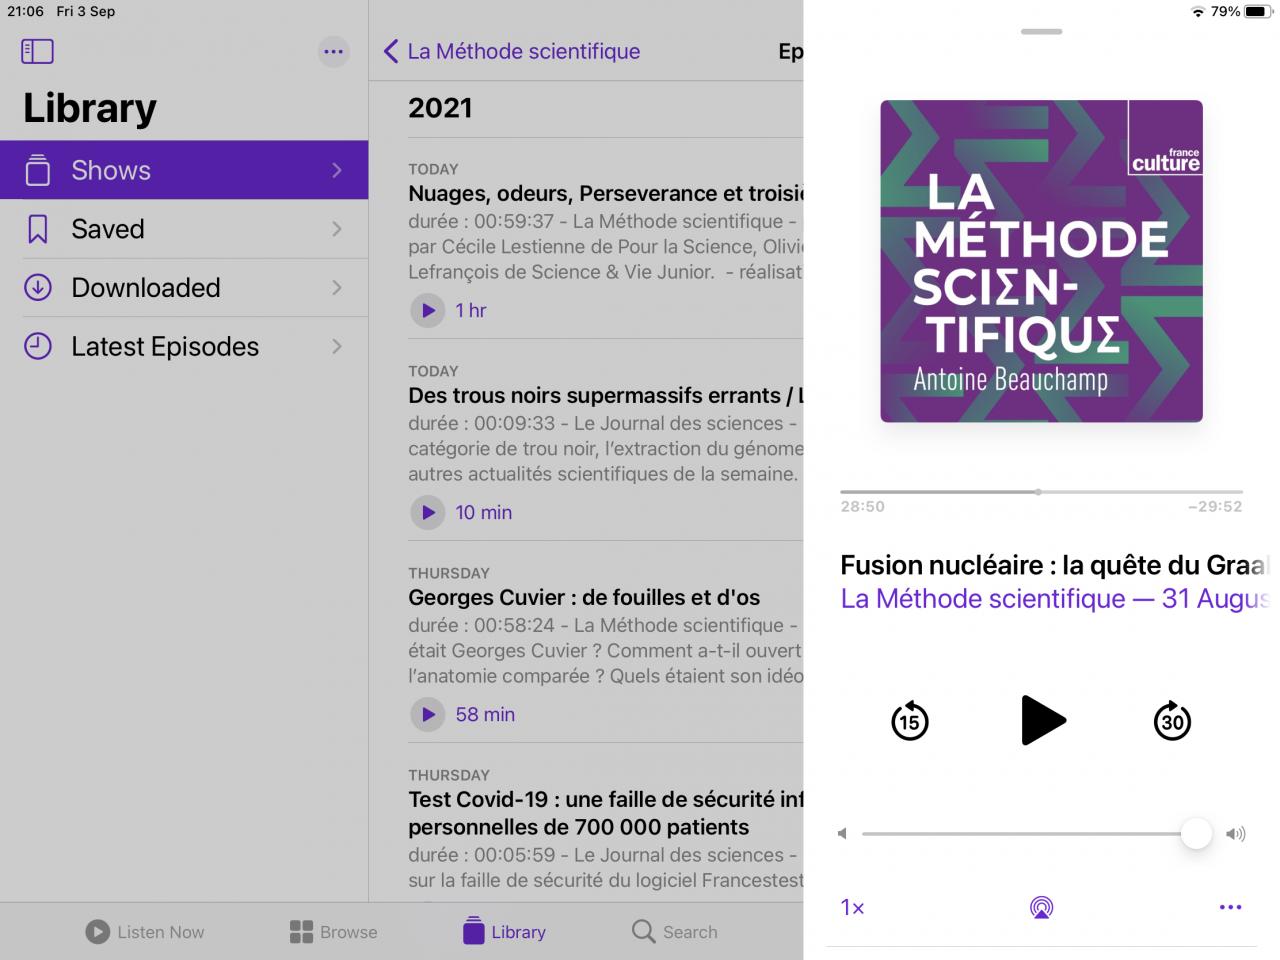Expand the Latest Episodes row chevron
1280x960 pixels.
pyautogui.click(x=337, y=347)
